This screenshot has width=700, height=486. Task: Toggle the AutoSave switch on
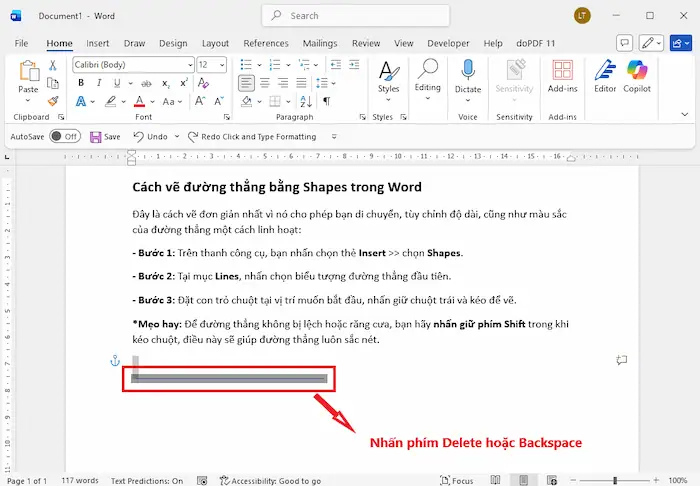tap(64, 136)
